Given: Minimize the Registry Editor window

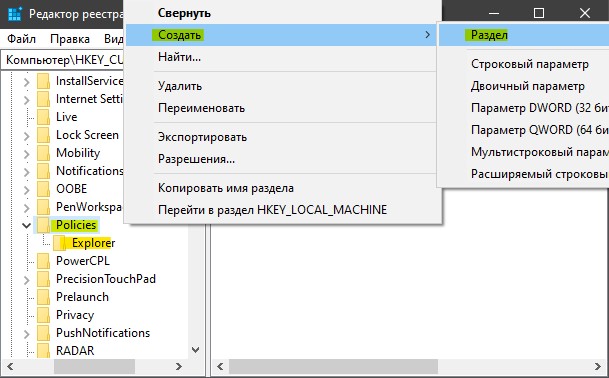Looking at the screenshot, I should 494,13.
